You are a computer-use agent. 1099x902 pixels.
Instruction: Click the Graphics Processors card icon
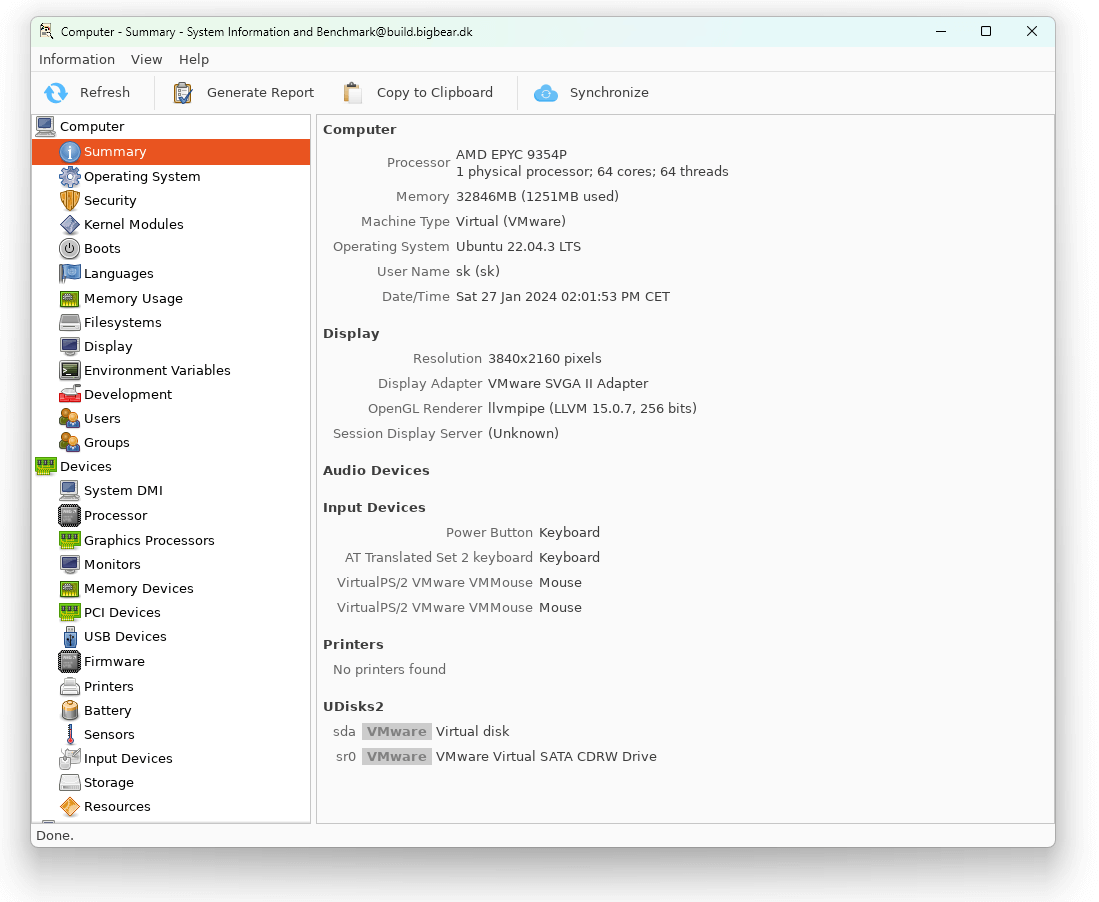tap(69, 540)
